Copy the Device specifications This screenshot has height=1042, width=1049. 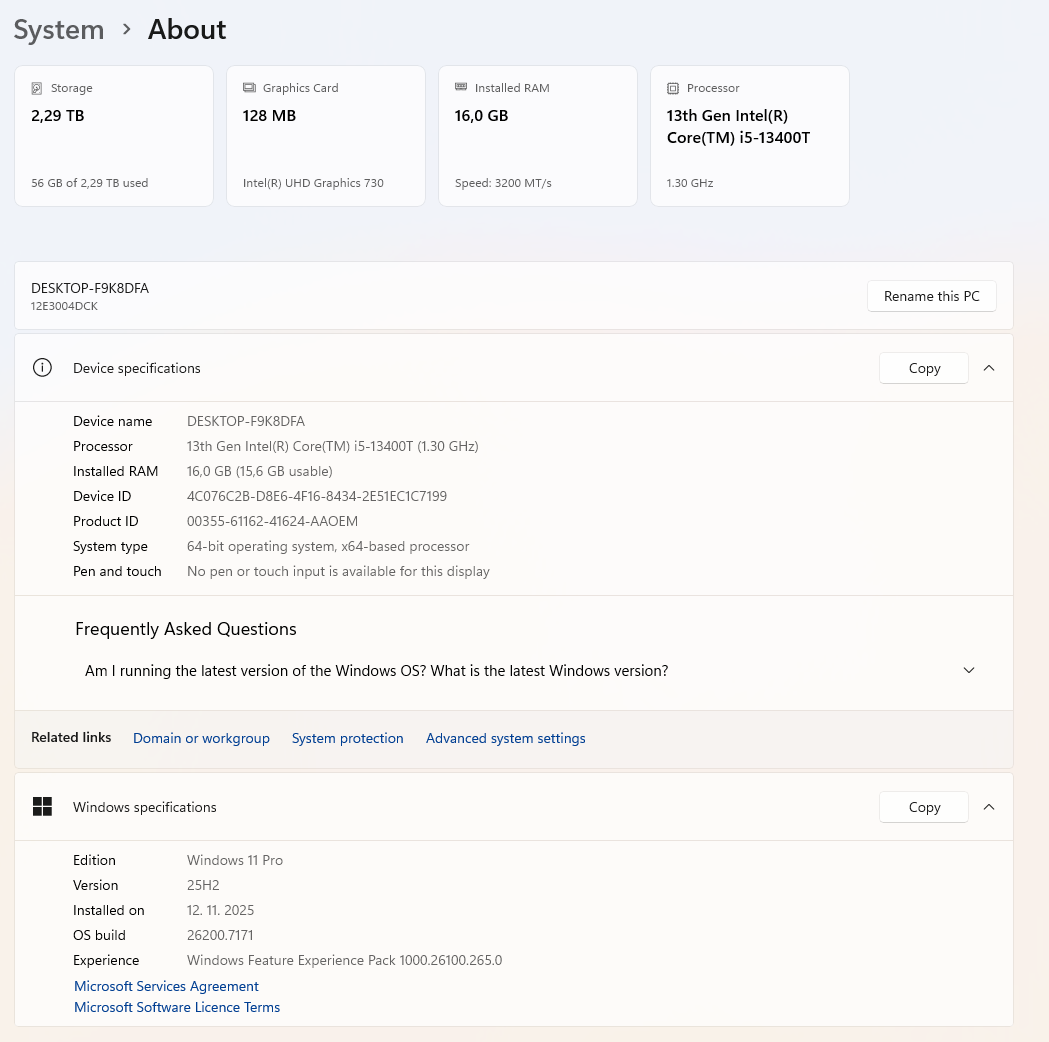click(924, 368)
